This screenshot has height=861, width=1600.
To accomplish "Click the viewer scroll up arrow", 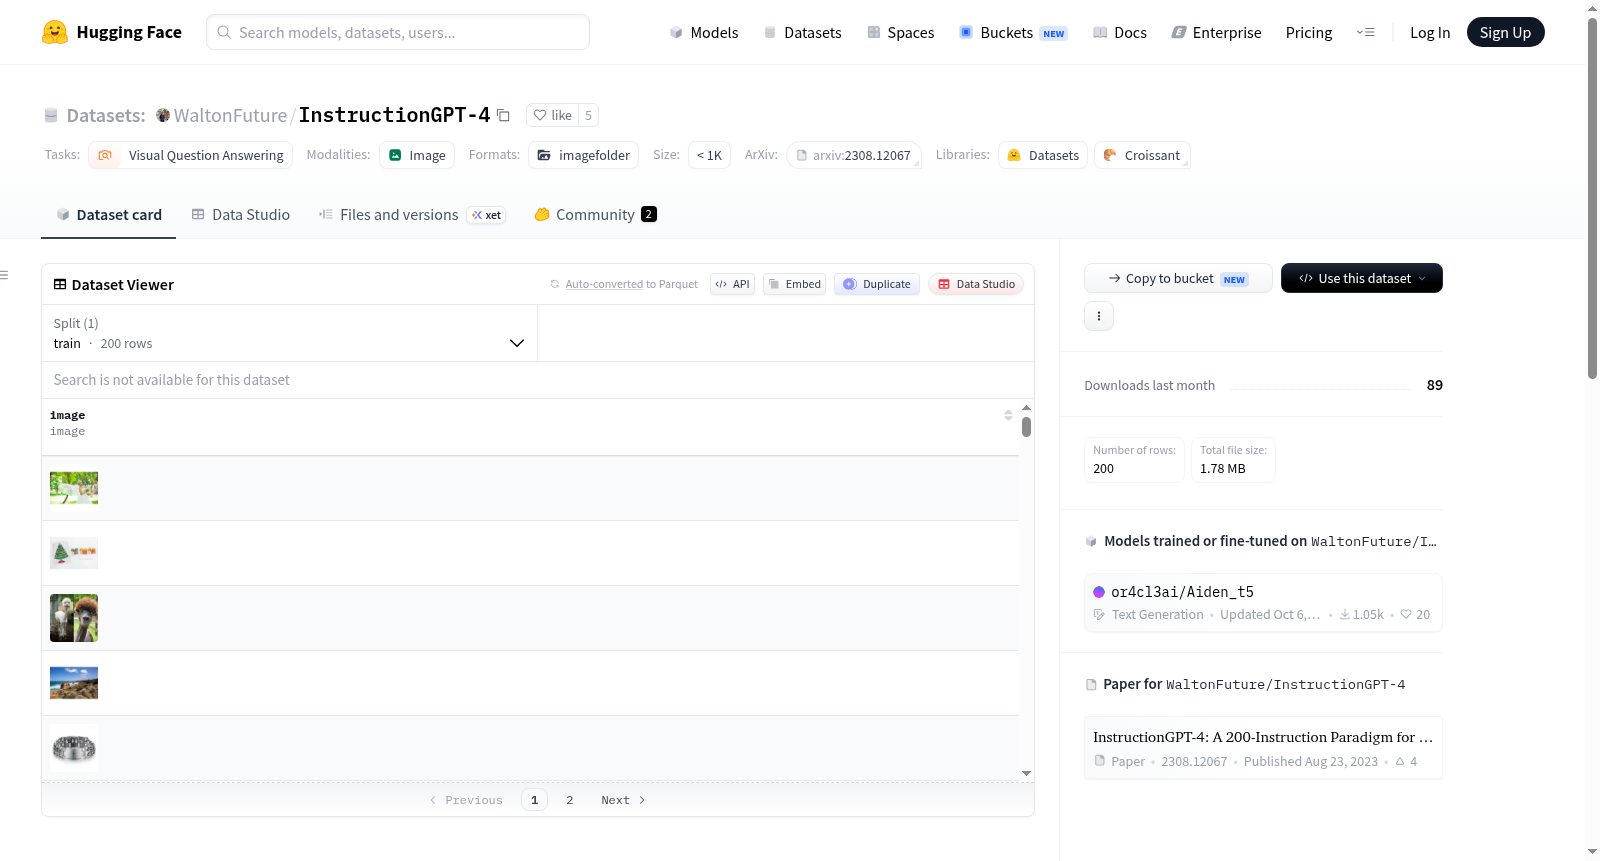I will (1026, 408).
